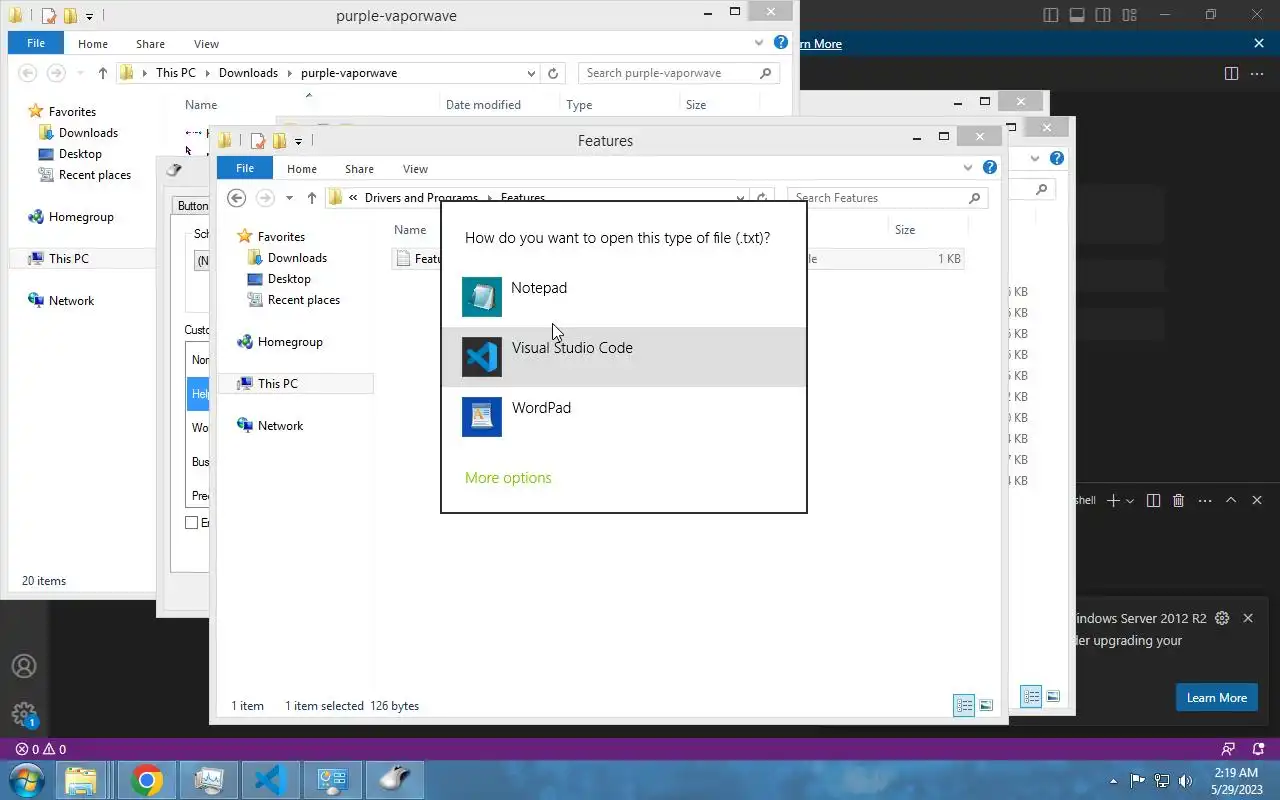Dismiss the Windows Server 2012 R2 notification
Screen dimensions: 1280x800
(1248, 618)
